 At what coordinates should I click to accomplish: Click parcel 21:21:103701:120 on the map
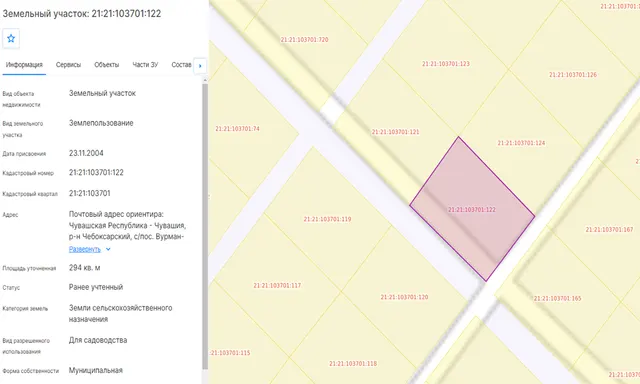point(404,297)
